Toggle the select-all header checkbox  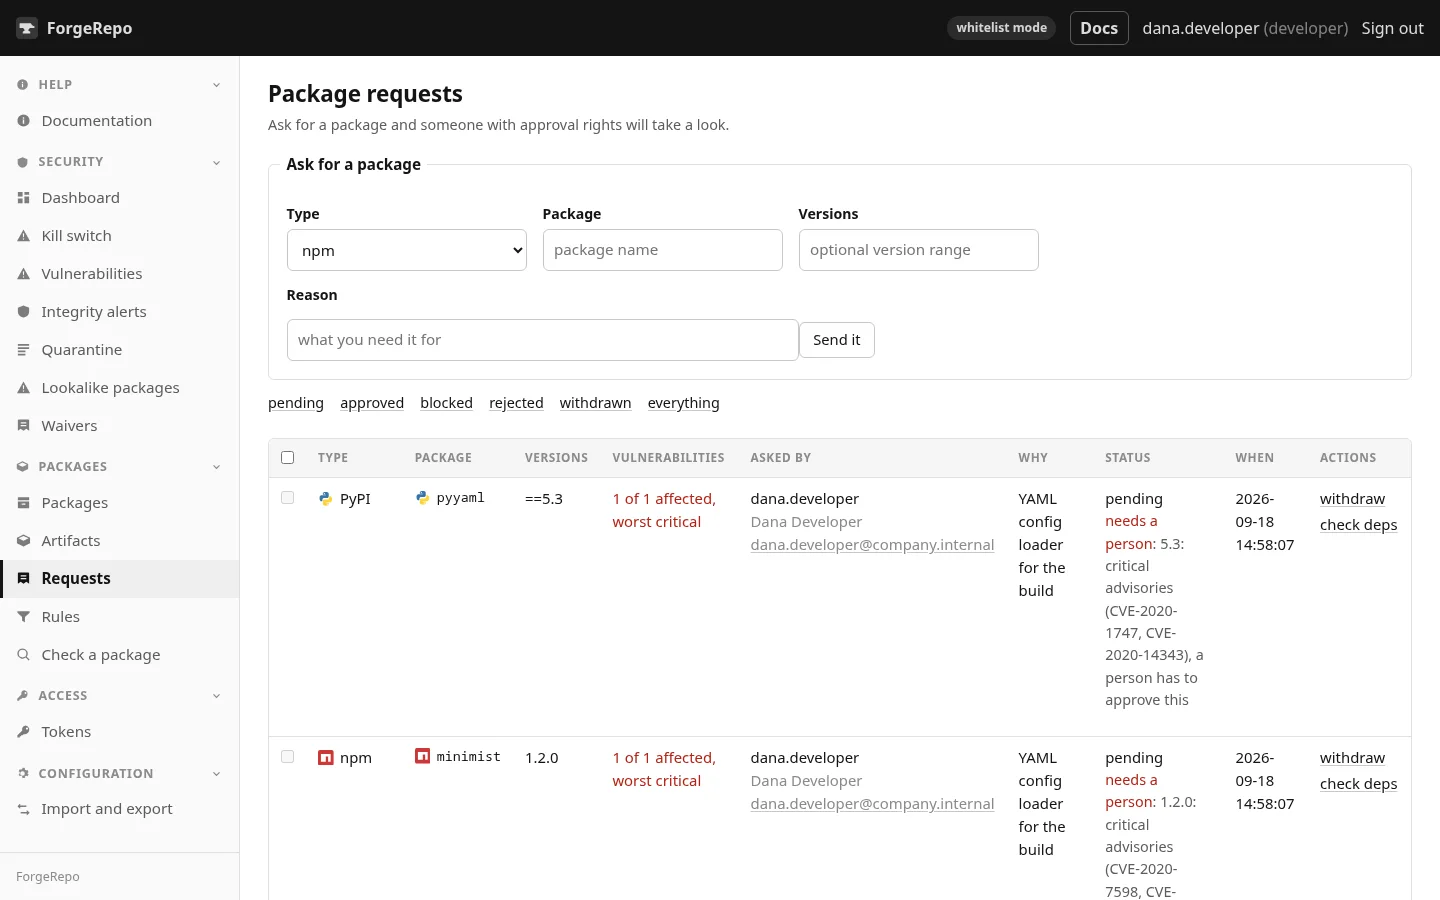[x=288, y=457]
